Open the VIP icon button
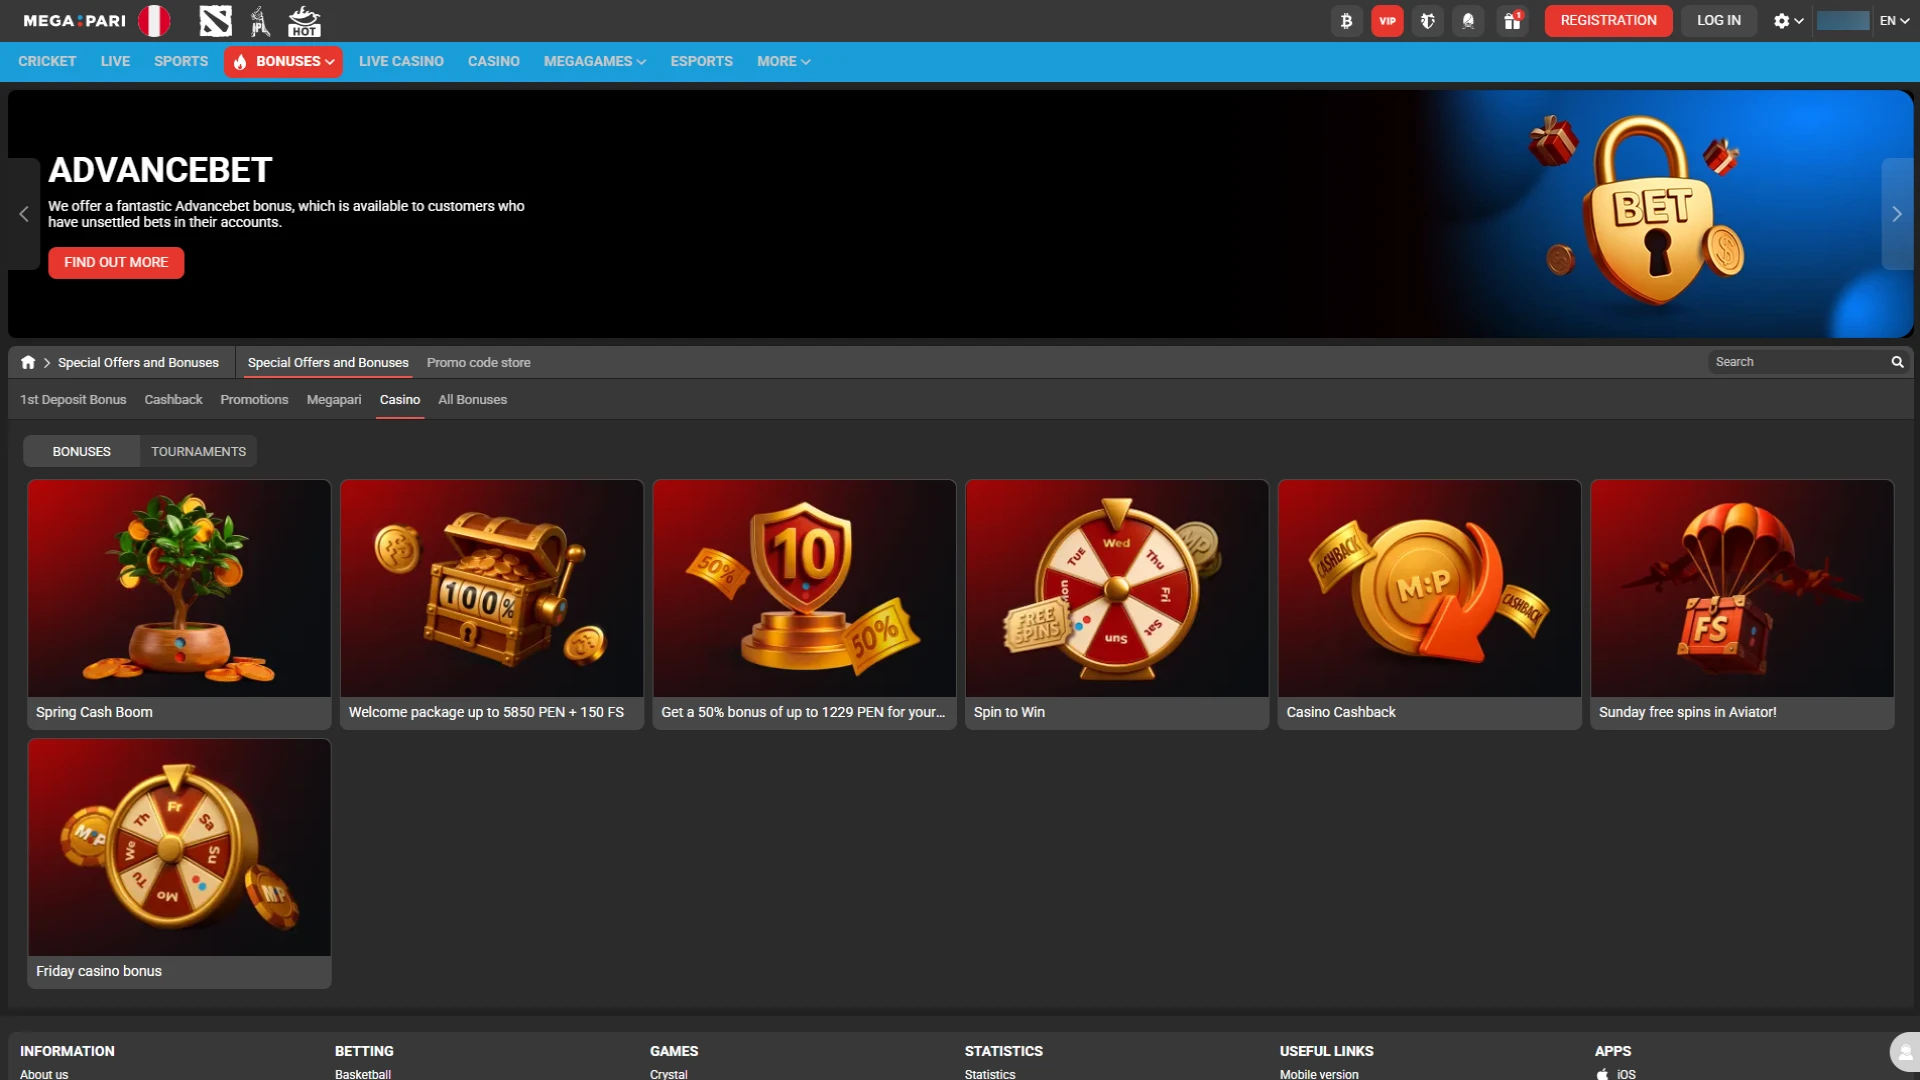This screenshot has height=1080, width=1920. point(1387,21)
